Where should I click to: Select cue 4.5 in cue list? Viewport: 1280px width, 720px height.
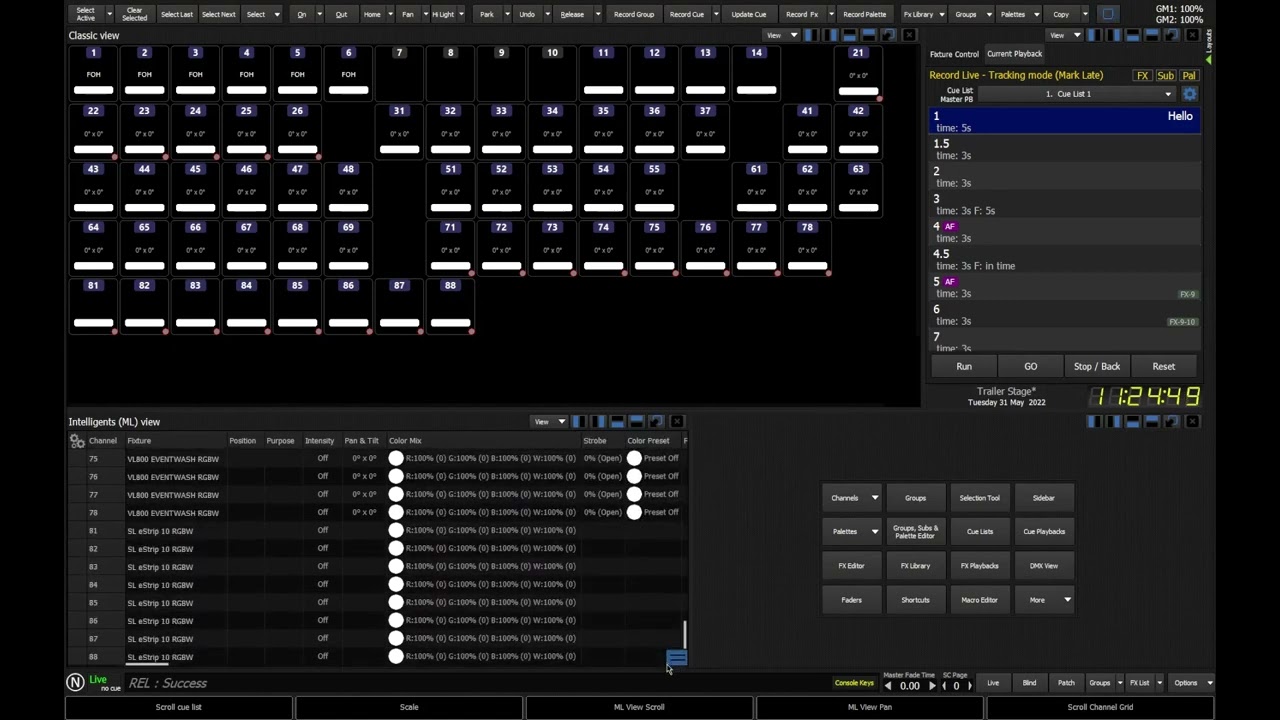1064,260
